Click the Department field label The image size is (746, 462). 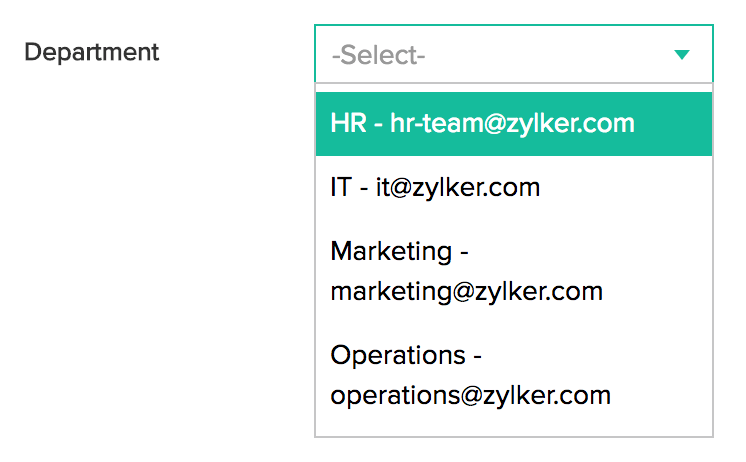point(92,52)
